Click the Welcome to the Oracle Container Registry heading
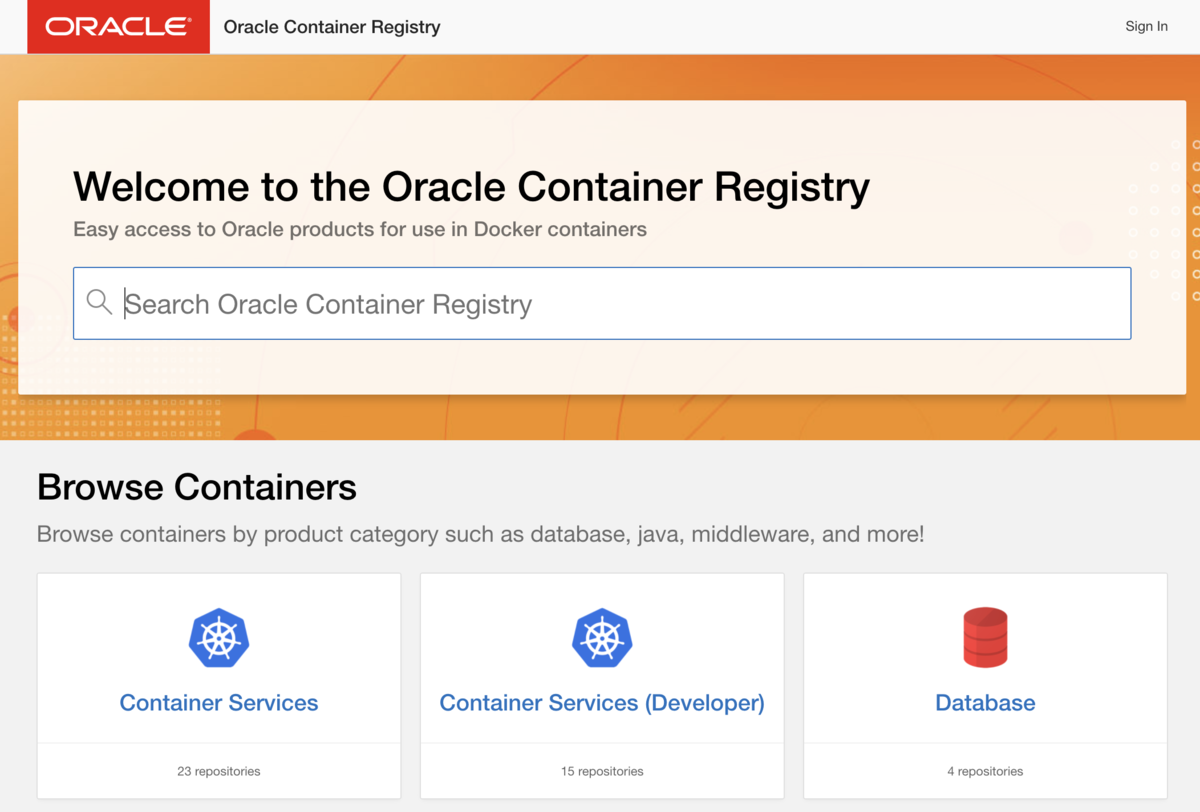Viewport: 1200px width, 812px height. pos(471,187)
